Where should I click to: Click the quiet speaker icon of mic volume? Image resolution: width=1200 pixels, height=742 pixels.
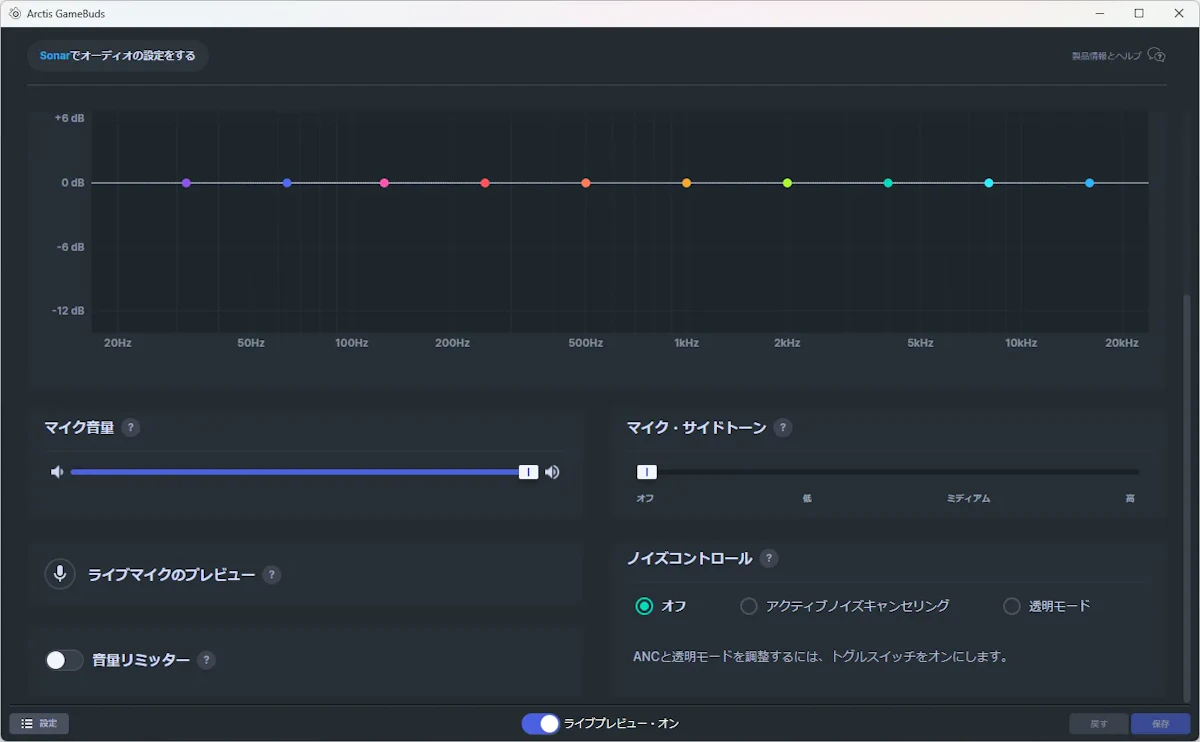[x=57, y=472]
